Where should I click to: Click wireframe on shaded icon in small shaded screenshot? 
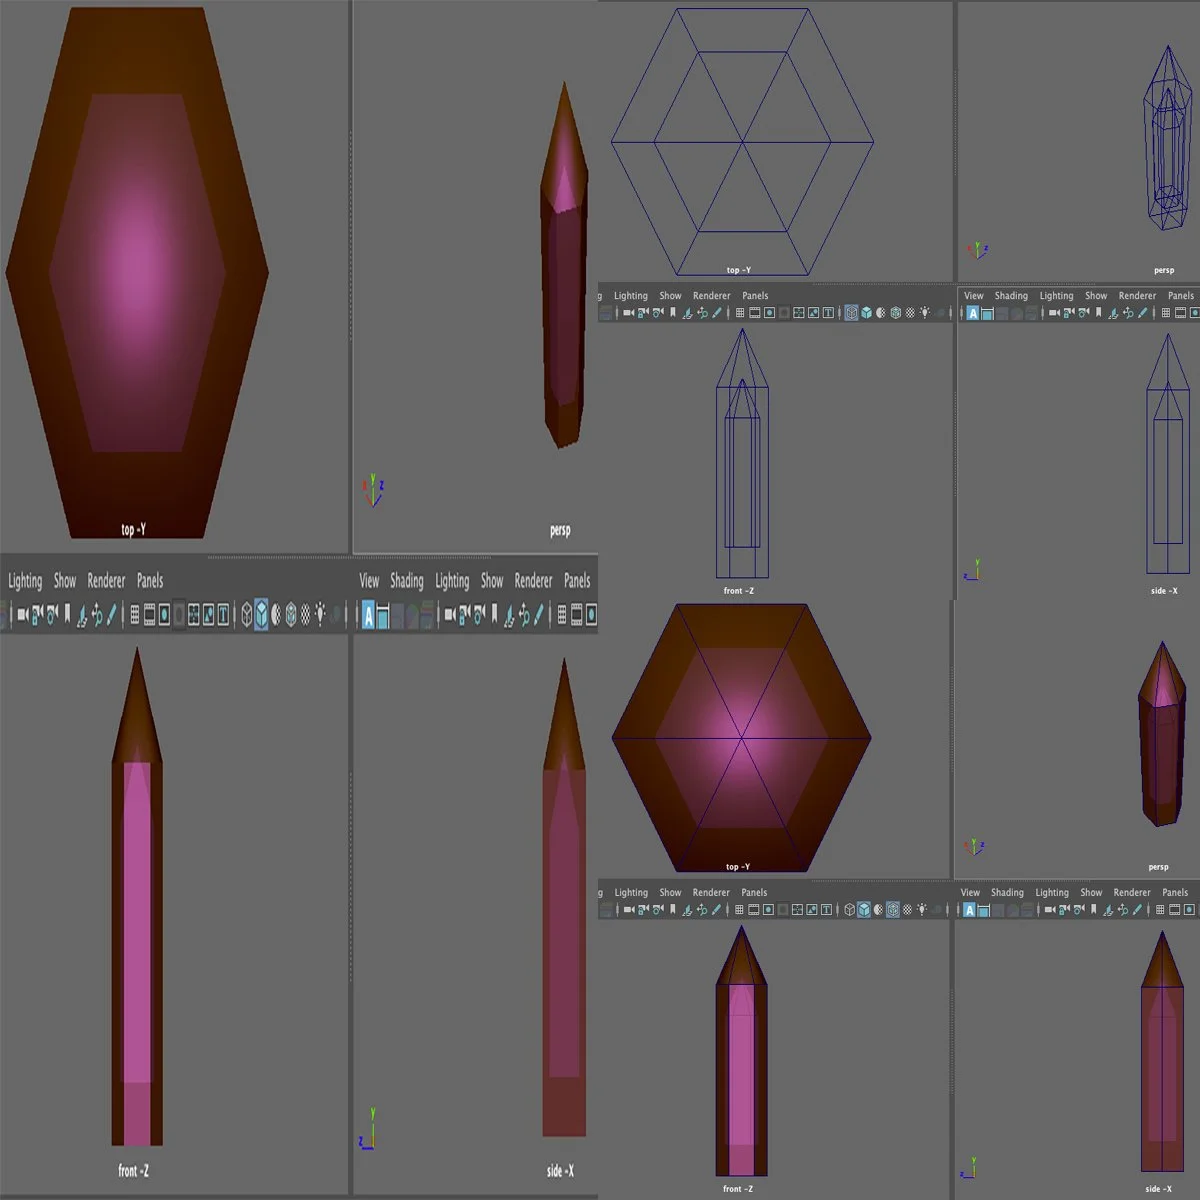pyautogui.click(x=893, y=910)
